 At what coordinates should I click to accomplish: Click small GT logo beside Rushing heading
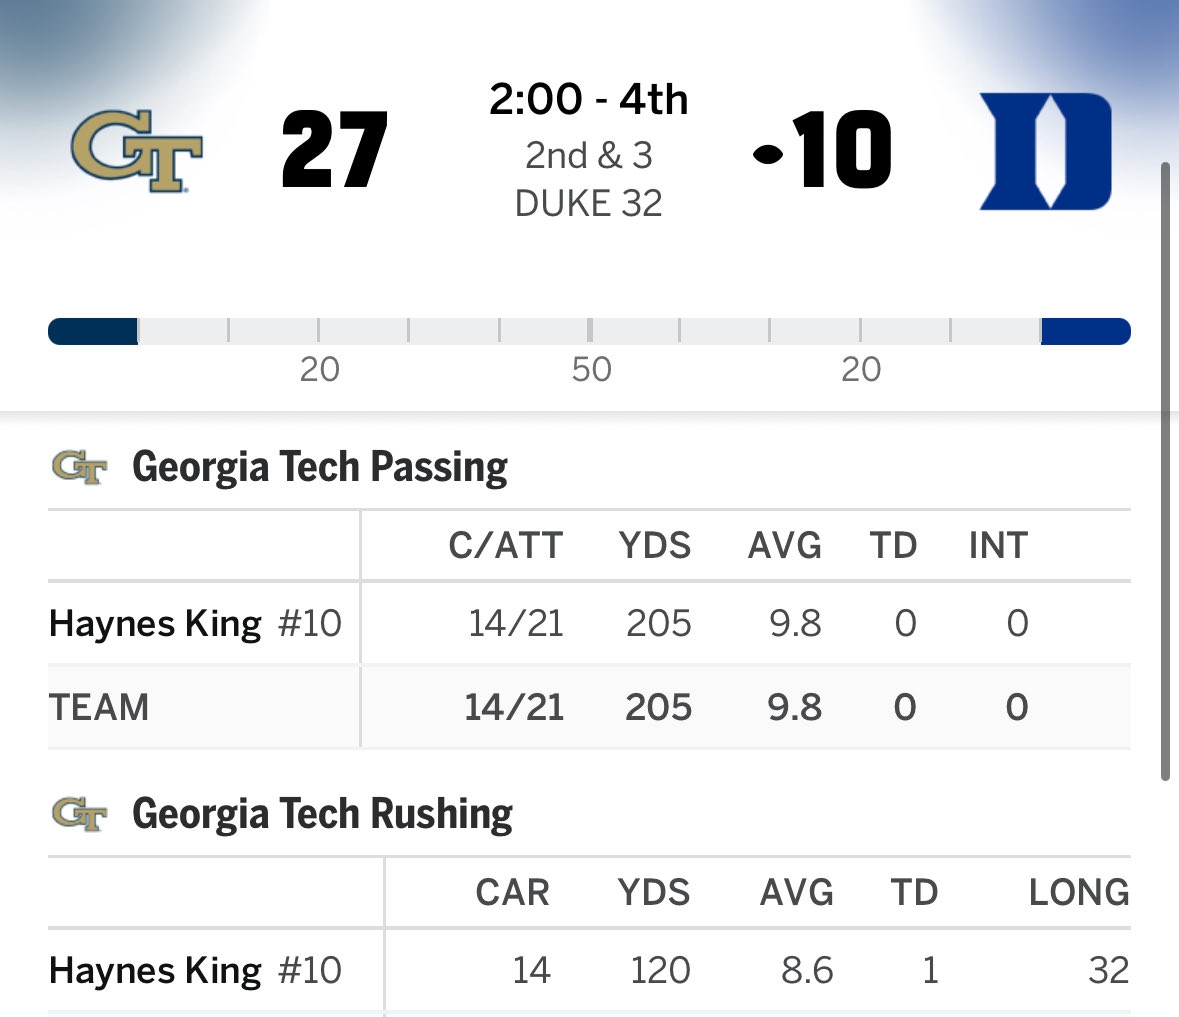pos(79,814)
